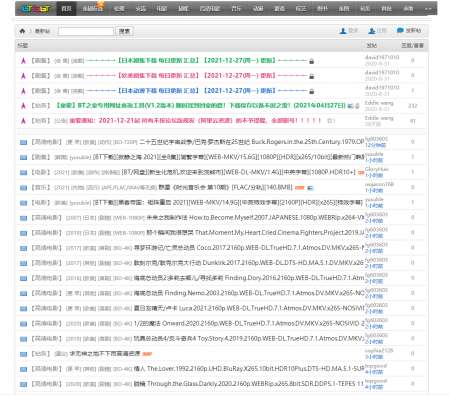Click the thread icon beside the Coco.2017 row

coord(23,248)
